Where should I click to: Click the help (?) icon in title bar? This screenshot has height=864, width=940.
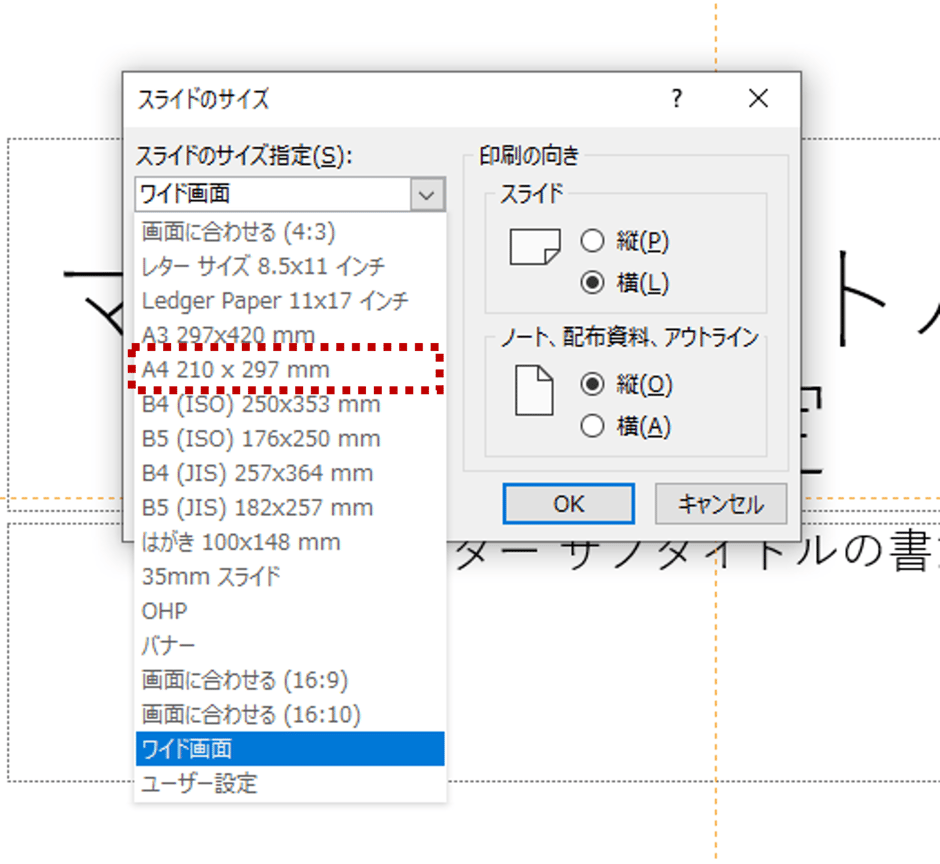676,99
